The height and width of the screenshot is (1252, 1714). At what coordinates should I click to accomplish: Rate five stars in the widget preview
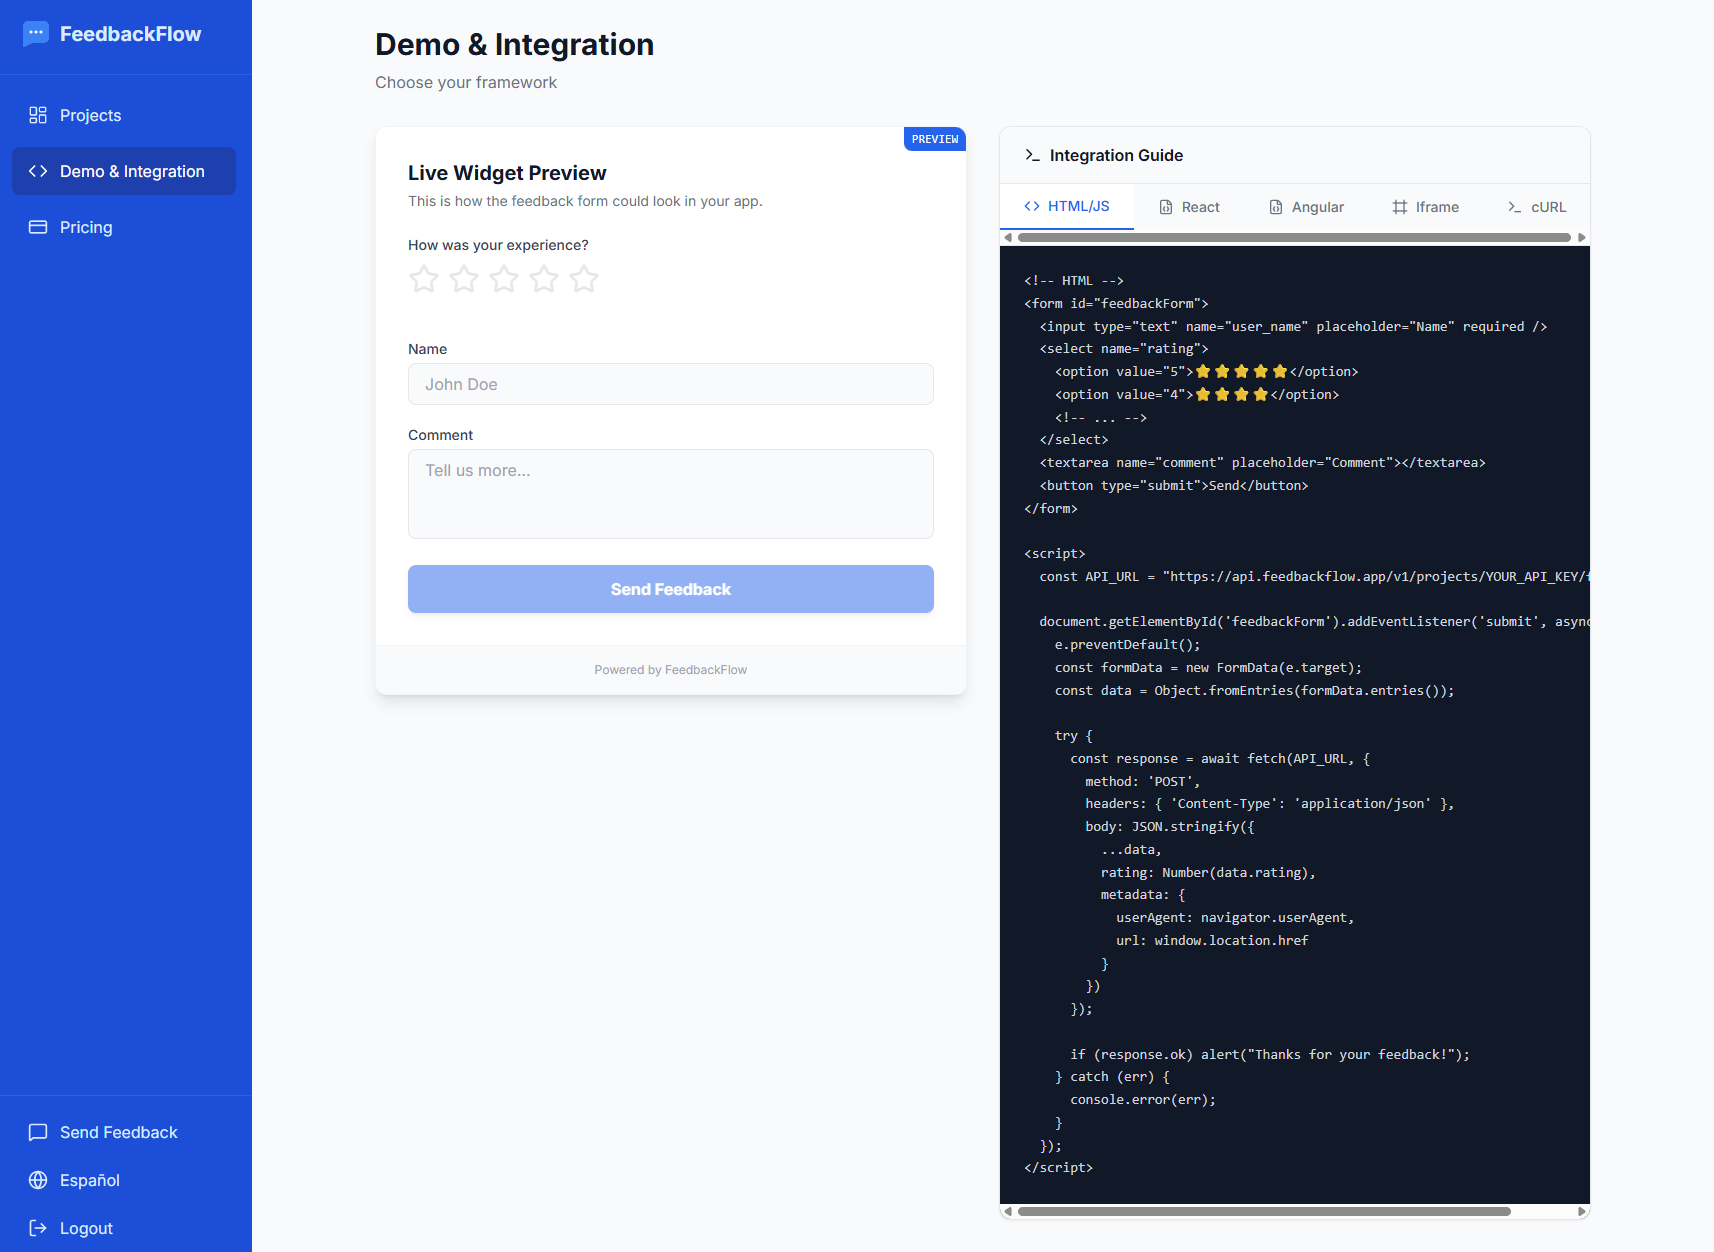coord(584,279)
